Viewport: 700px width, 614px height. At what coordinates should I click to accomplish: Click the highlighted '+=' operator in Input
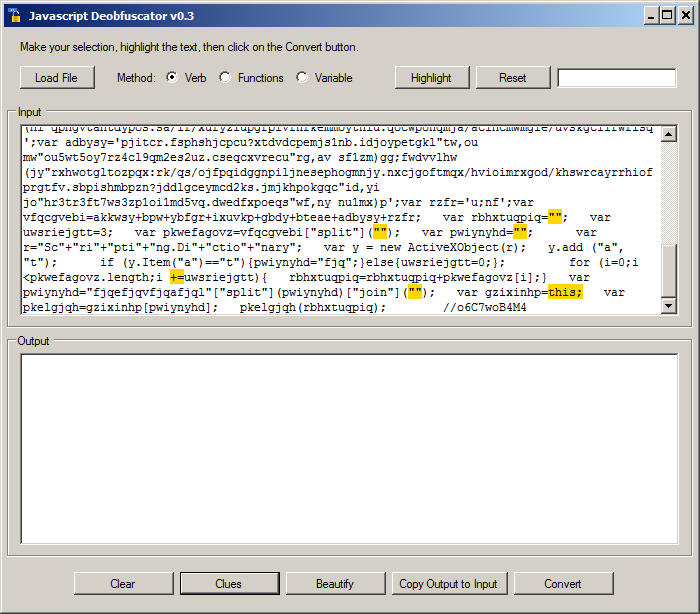coord(177,277)
